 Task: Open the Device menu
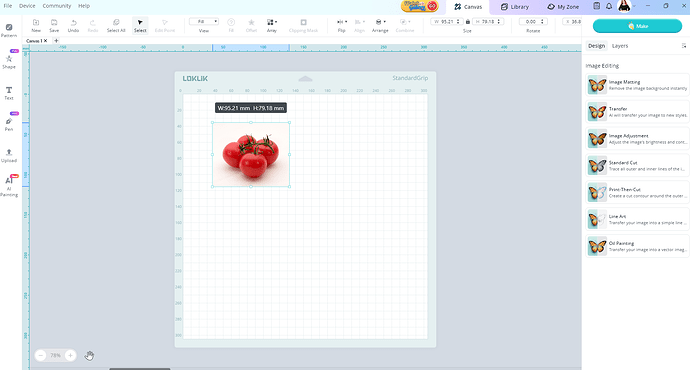(x=27, y=6)
